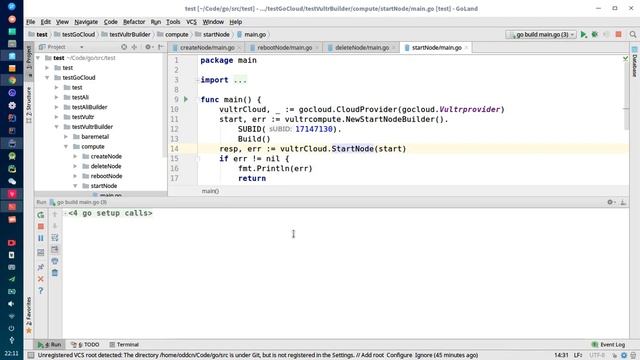This screenshot has height=360, width=640.
Task: Open the VCS menu
Action: point(191,22)
